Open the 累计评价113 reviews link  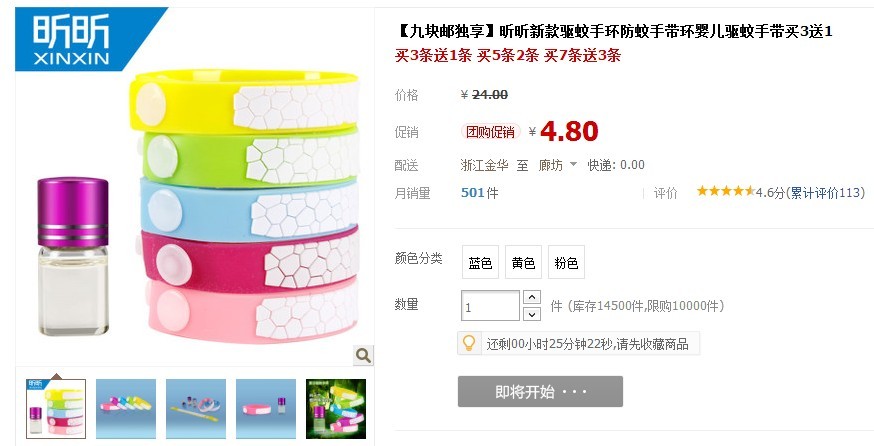(x=827, y=192)
